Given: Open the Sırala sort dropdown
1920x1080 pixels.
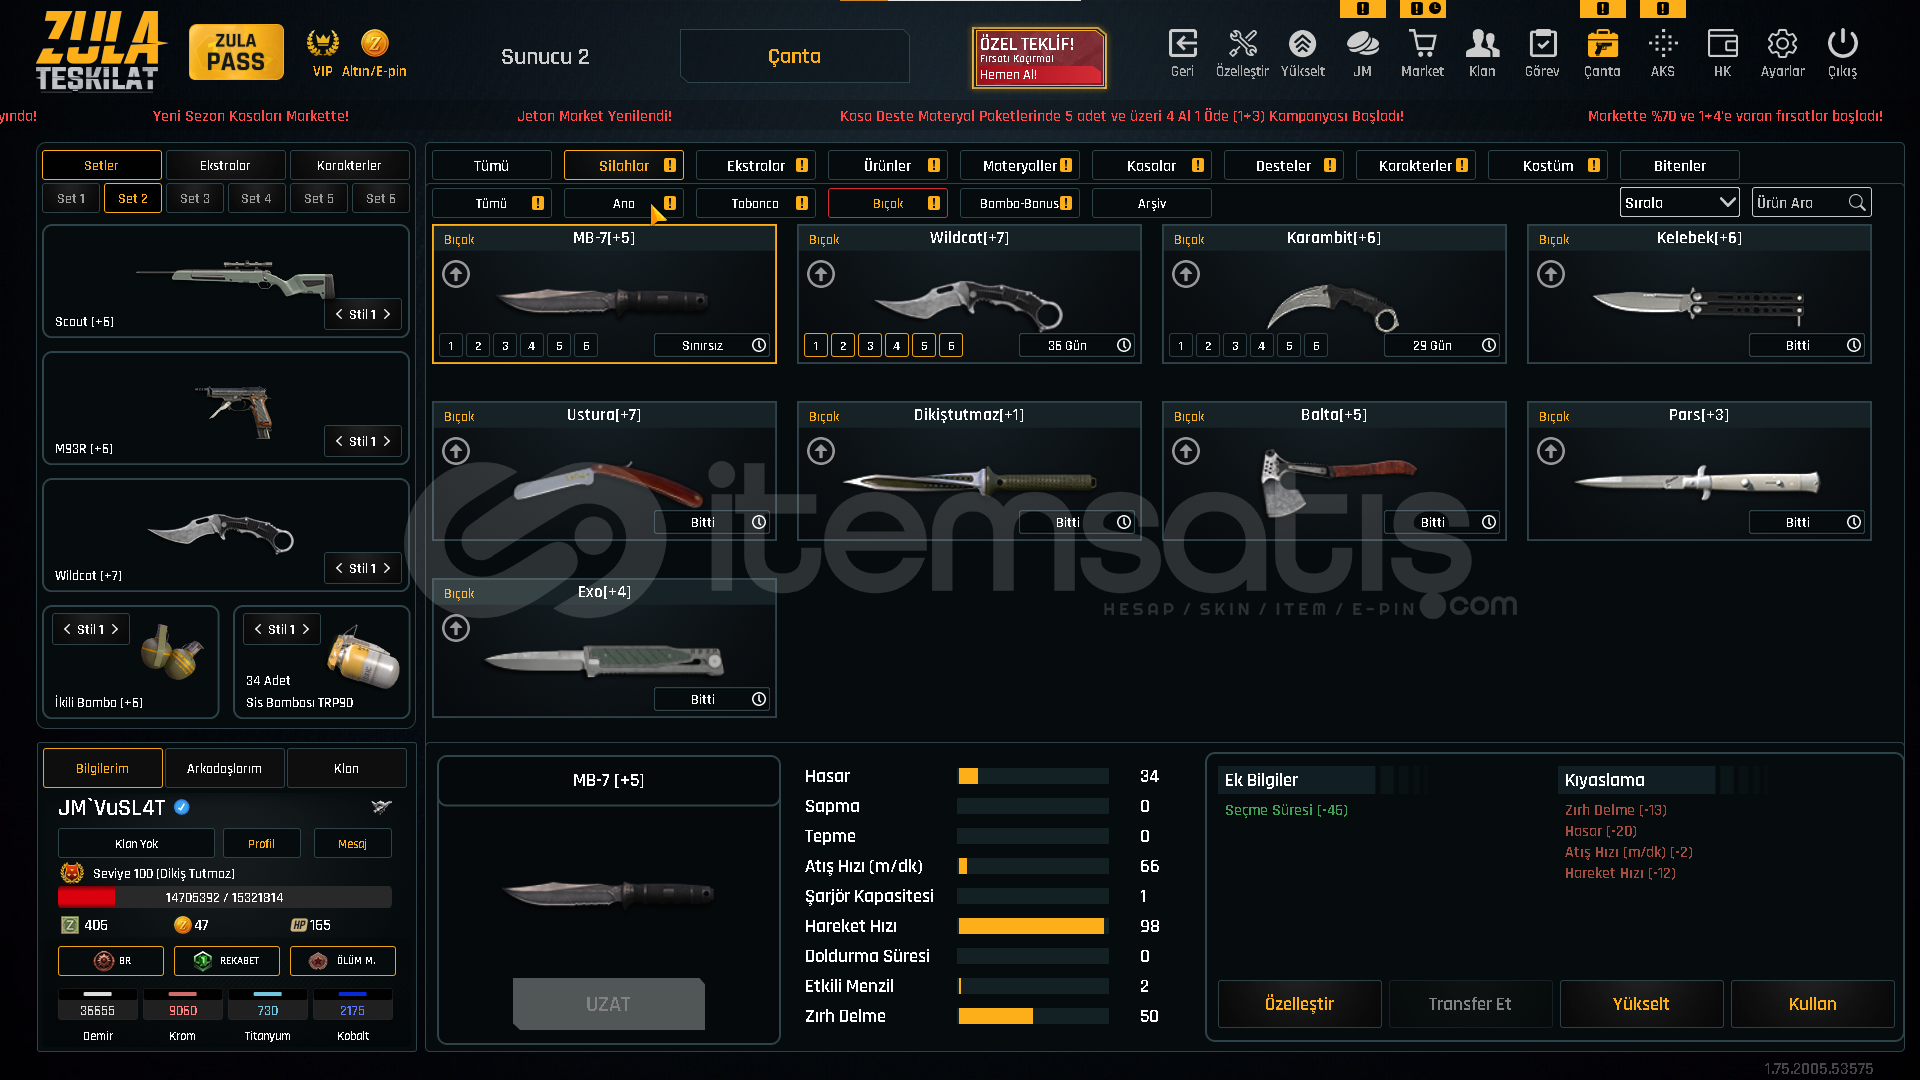Looking at the screenshot, I should pyautogui.click(x=1680, y=202).
